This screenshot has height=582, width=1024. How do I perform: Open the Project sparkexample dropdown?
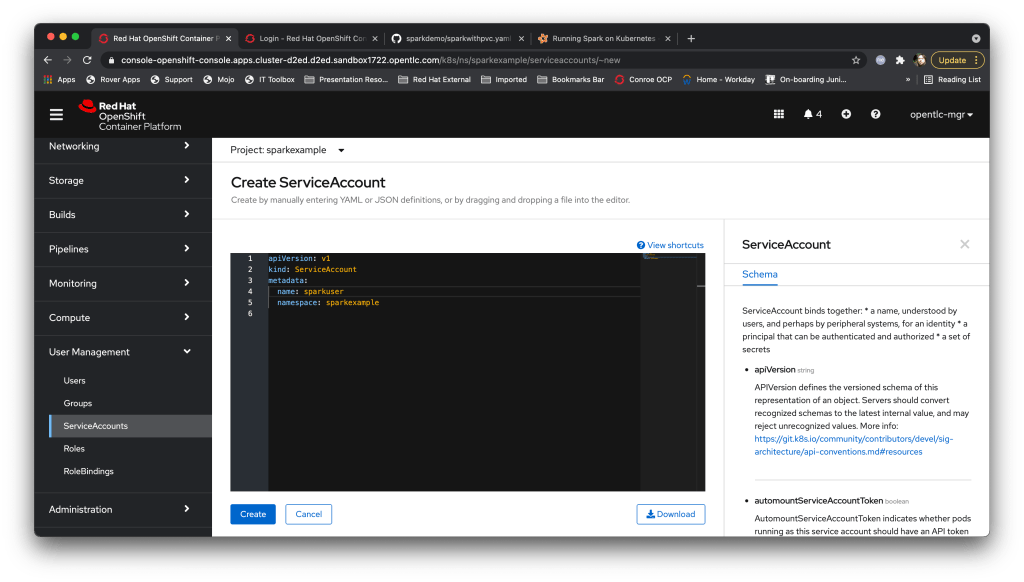coord(287,150)
